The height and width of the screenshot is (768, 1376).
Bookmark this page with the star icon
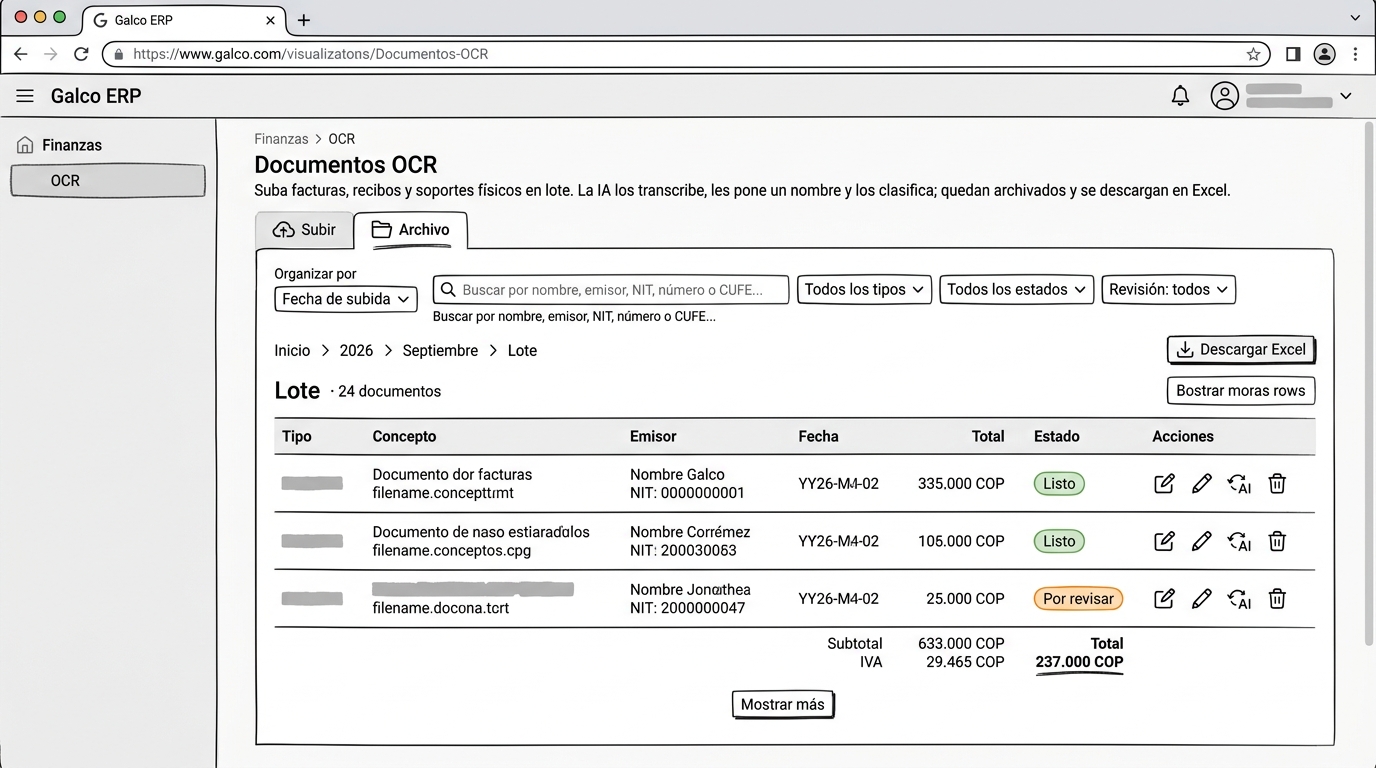(1253, 54)
